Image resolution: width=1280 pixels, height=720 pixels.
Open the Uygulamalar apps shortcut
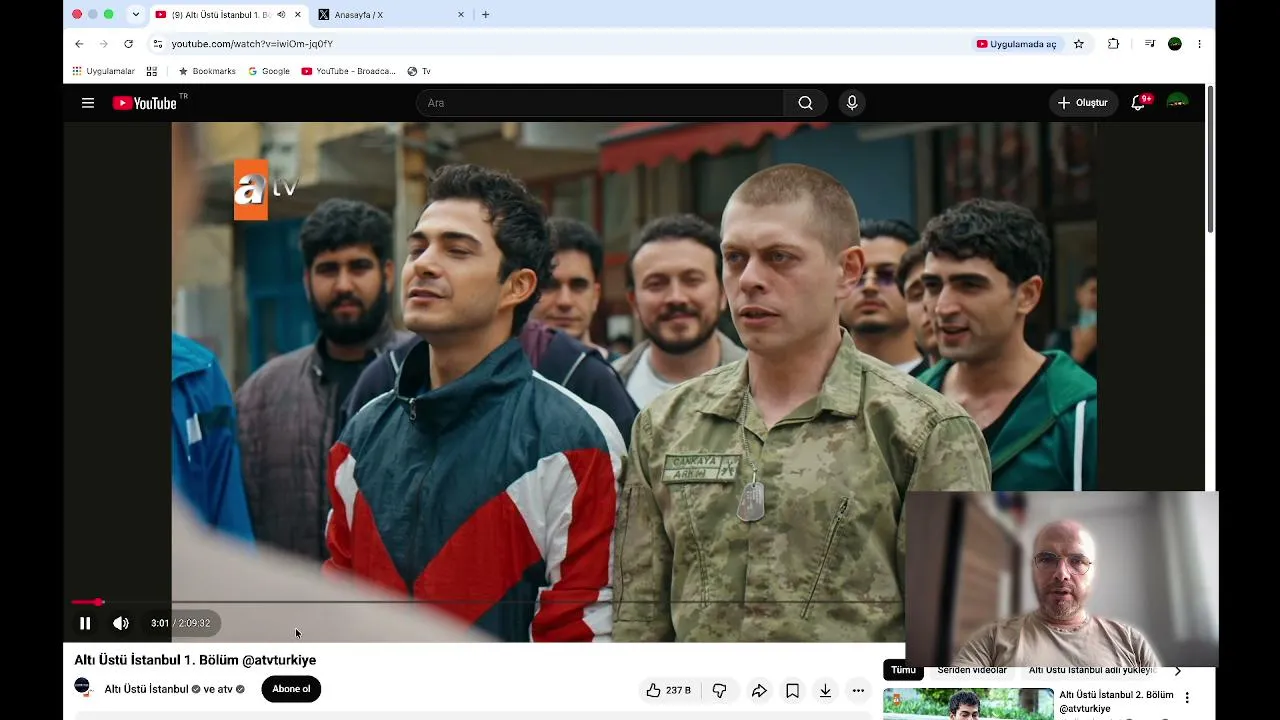(x=103, y=71)
